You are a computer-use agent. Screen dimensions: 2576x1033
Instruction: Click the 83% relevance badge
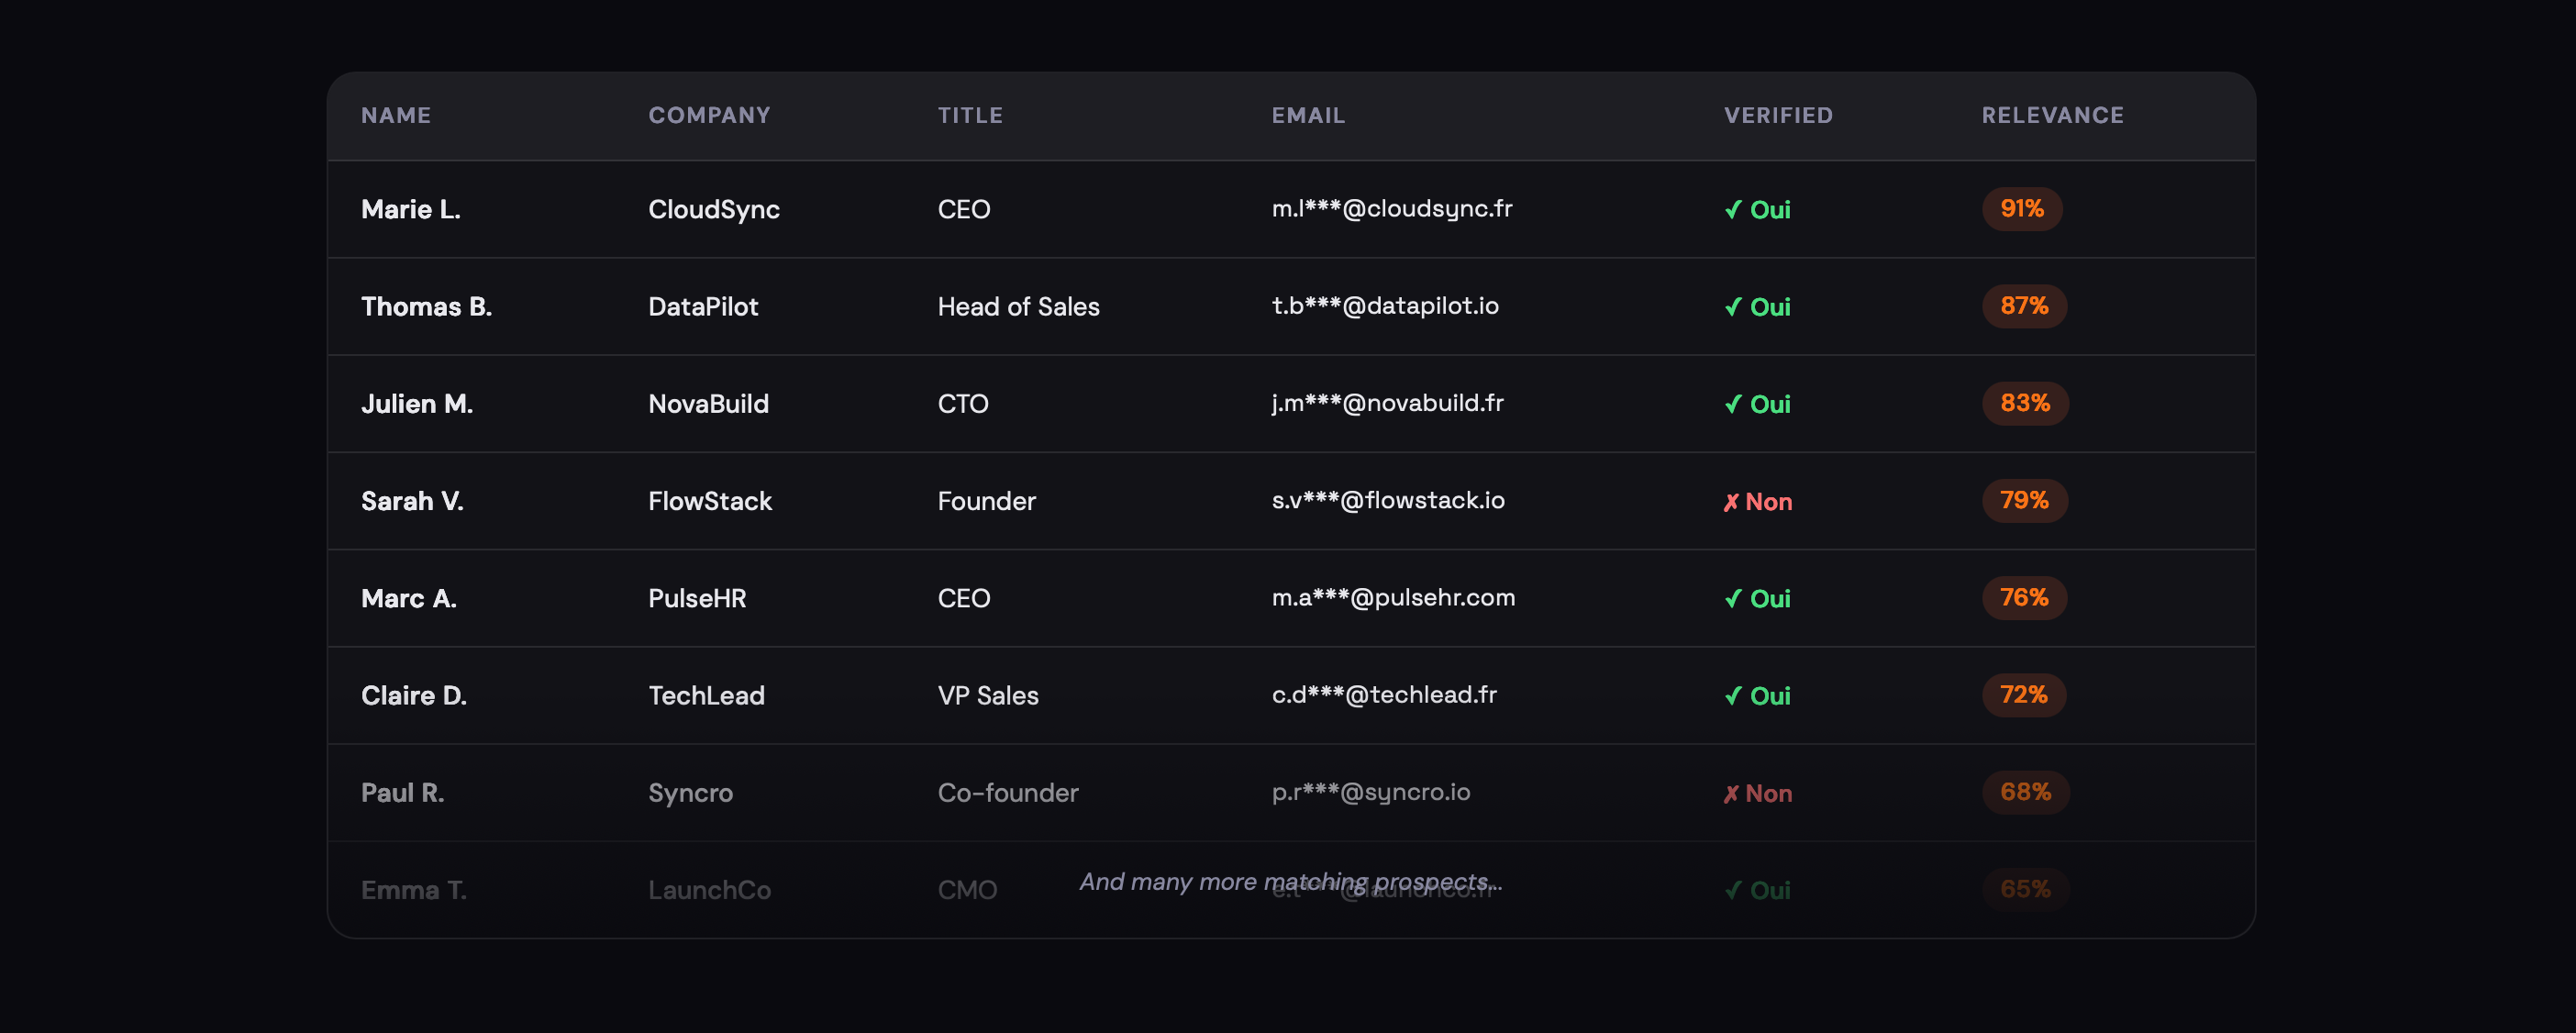[2025, 402]
